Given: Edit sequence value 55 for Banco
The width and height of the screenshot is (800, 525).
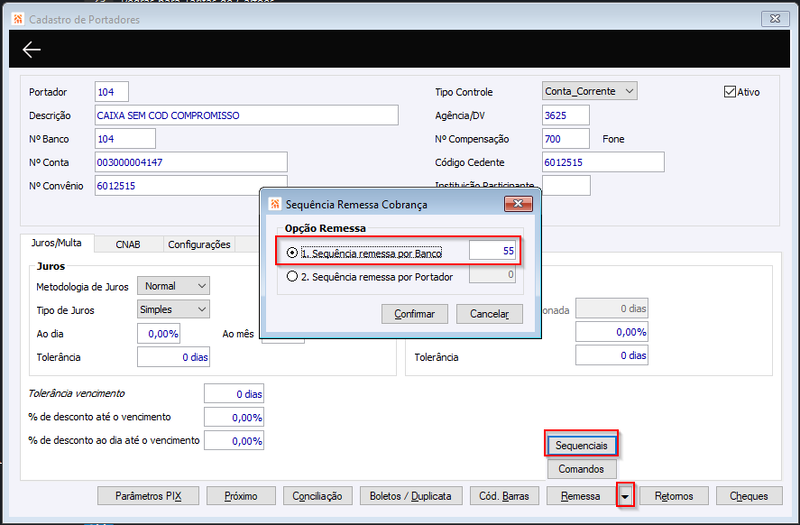Looking at the screenshot, I should 492,251.
